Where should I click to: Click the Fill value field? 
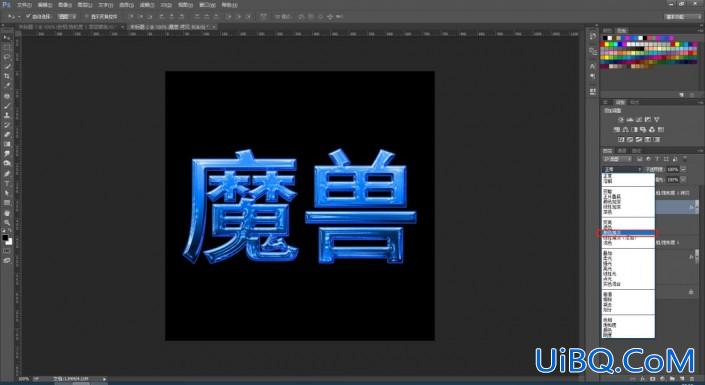point(673,179)
